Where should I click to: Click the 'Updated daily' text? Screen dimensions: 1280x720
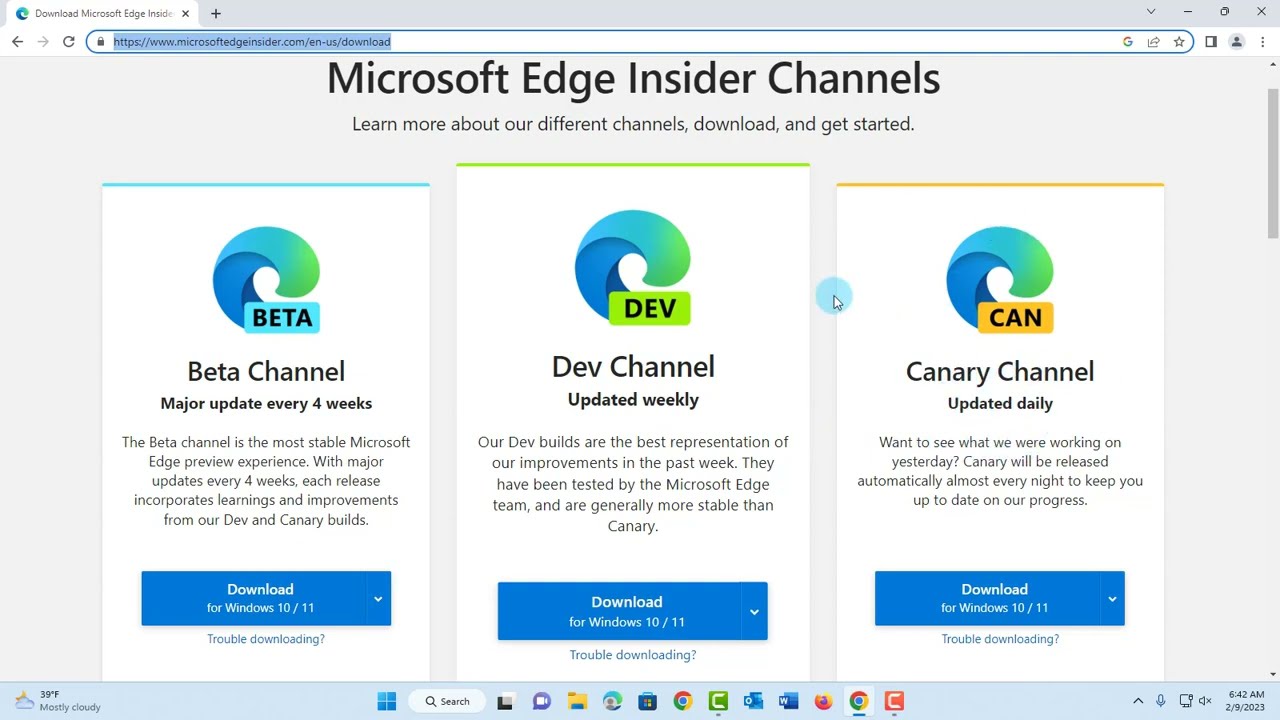1000,403
